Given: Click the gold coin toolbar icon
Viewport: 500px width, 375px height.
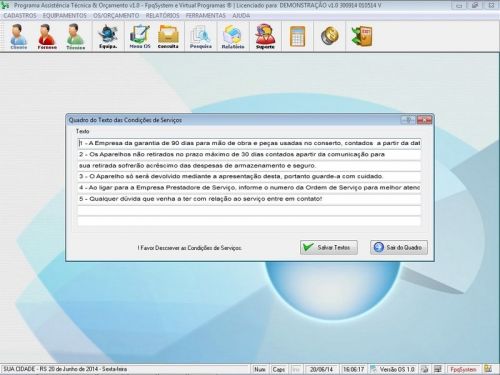Looking at the screenshot, I should (330, 36).
